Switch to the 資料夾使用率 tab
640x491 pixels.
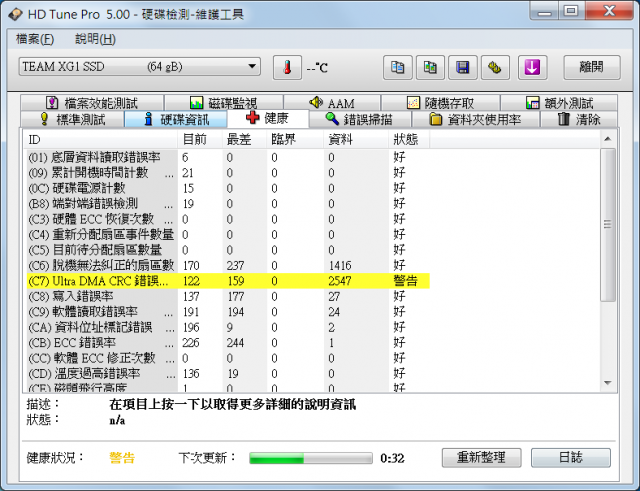click(x=476, y=119)
